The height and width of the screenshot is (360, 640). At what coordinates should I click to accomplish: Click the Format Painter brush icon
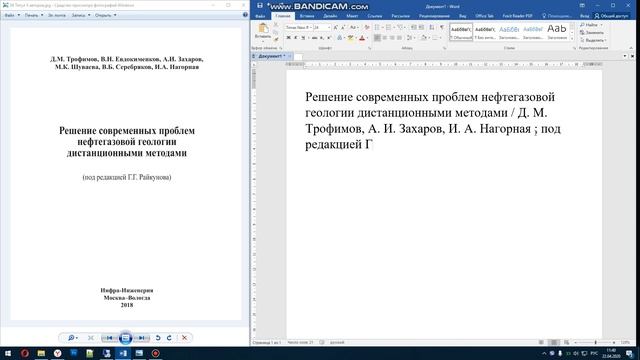click(x=276, y=40)
